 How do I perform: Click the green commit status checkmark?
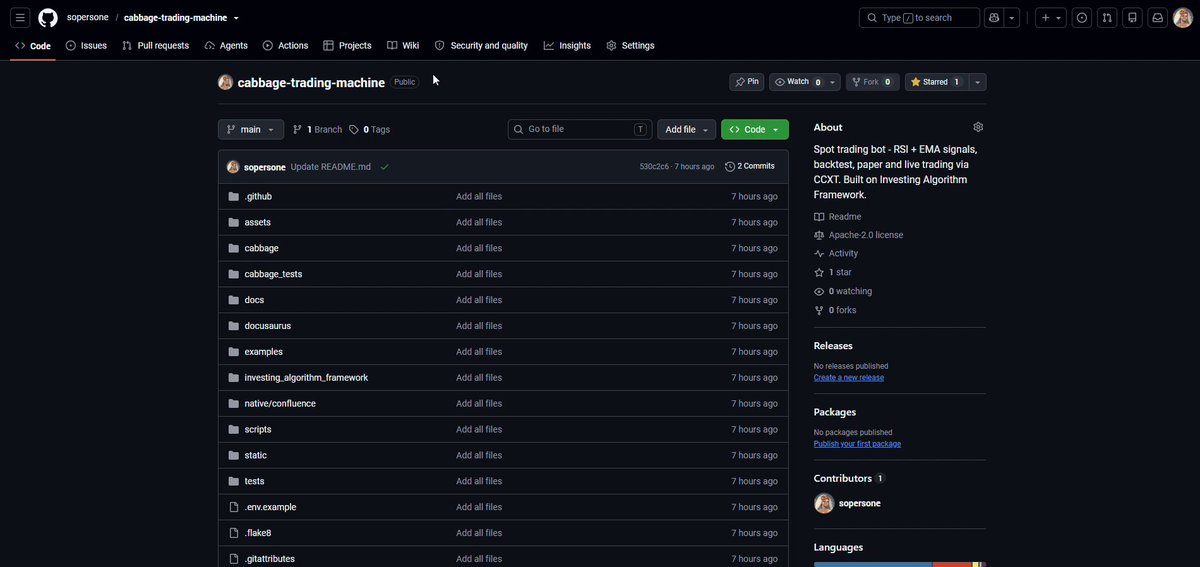(x=385, y=167)
